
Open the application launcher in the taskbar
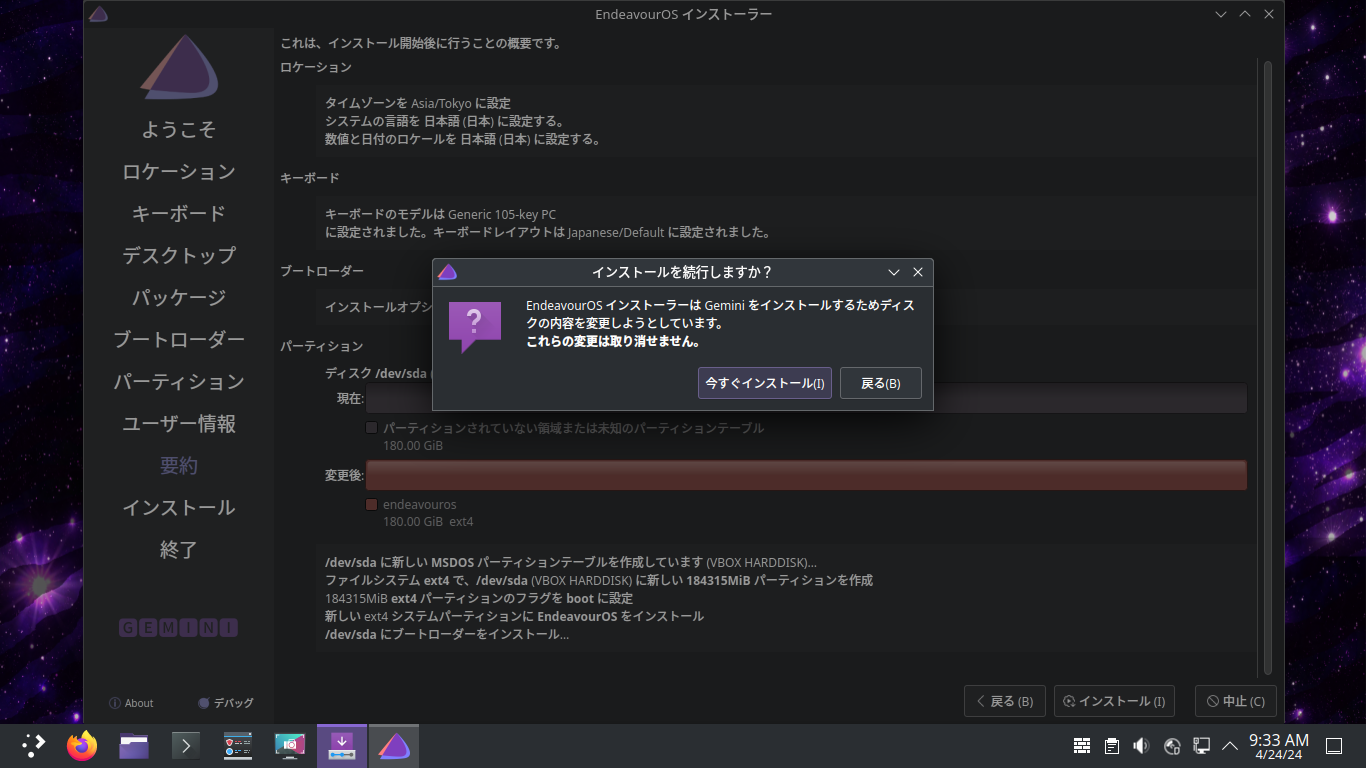click(x=34, y=745)
